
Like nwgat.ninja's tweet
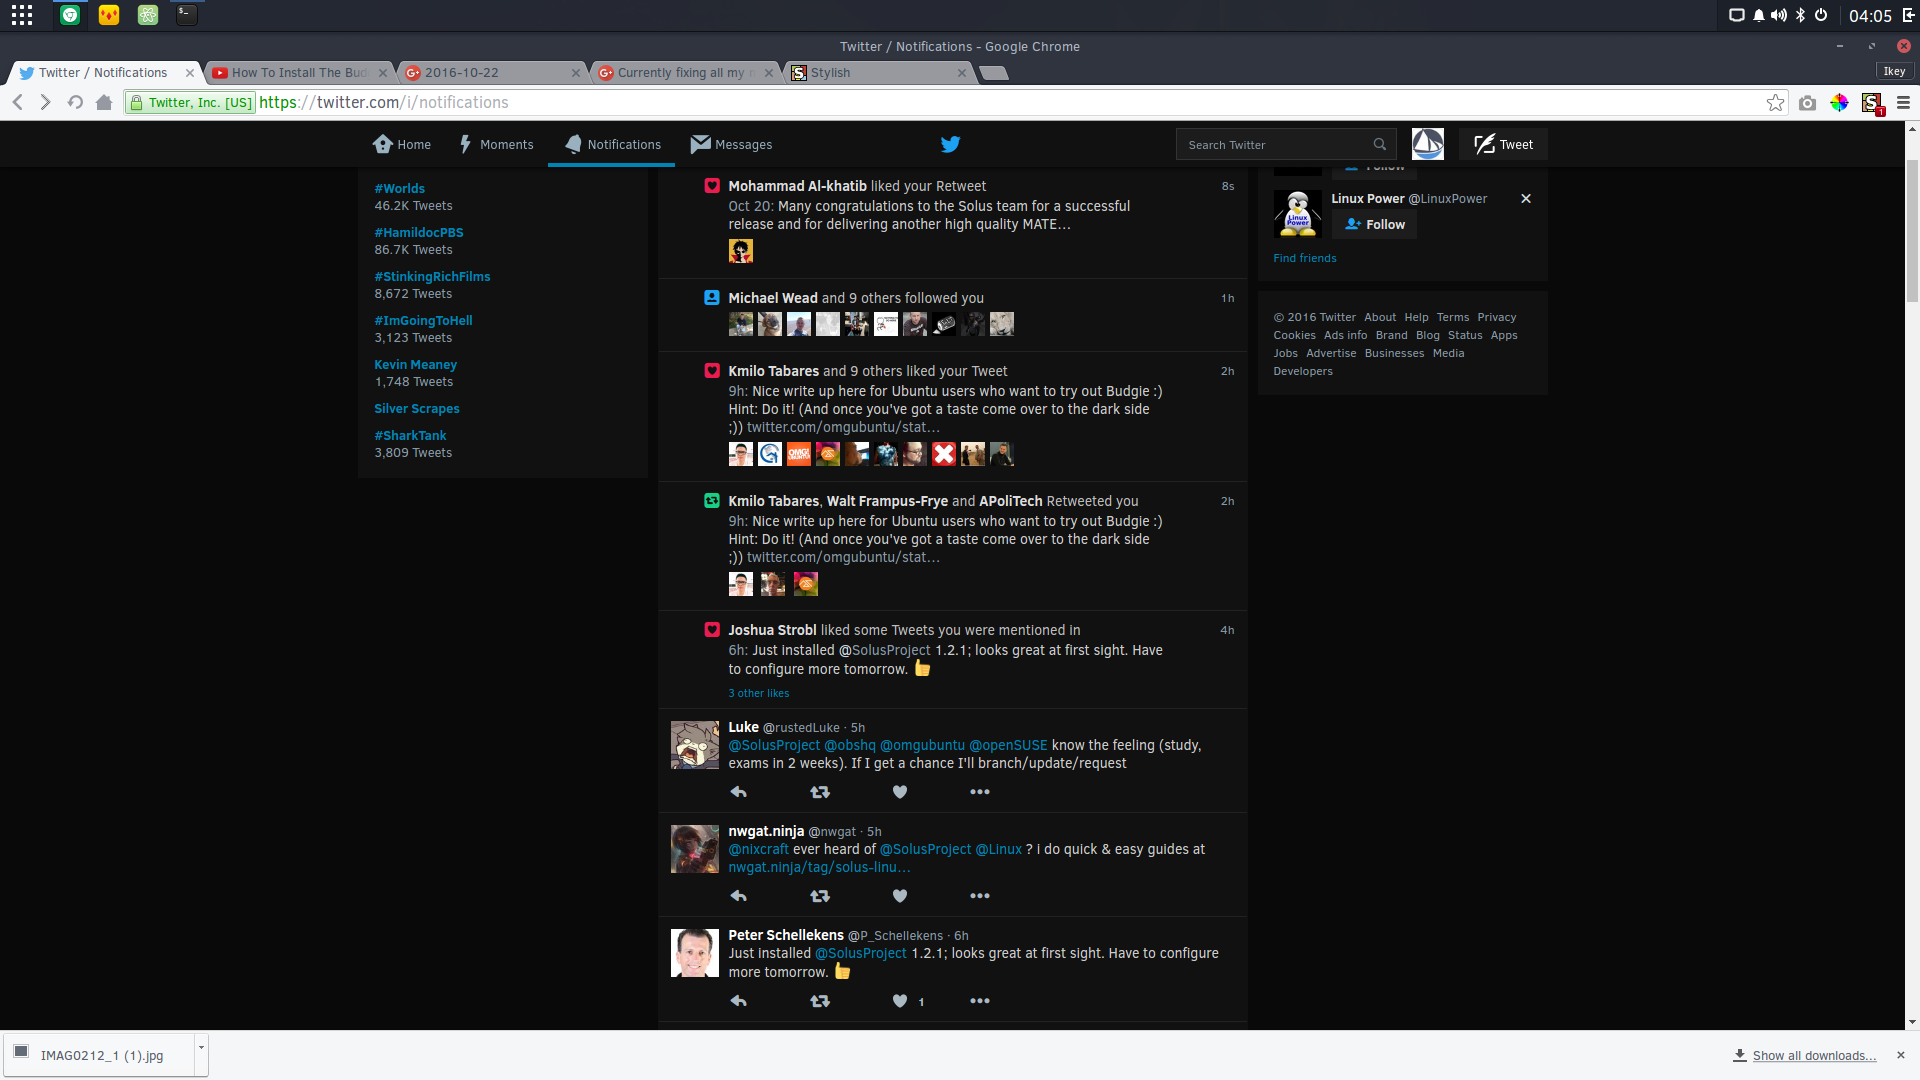[900, 896]
